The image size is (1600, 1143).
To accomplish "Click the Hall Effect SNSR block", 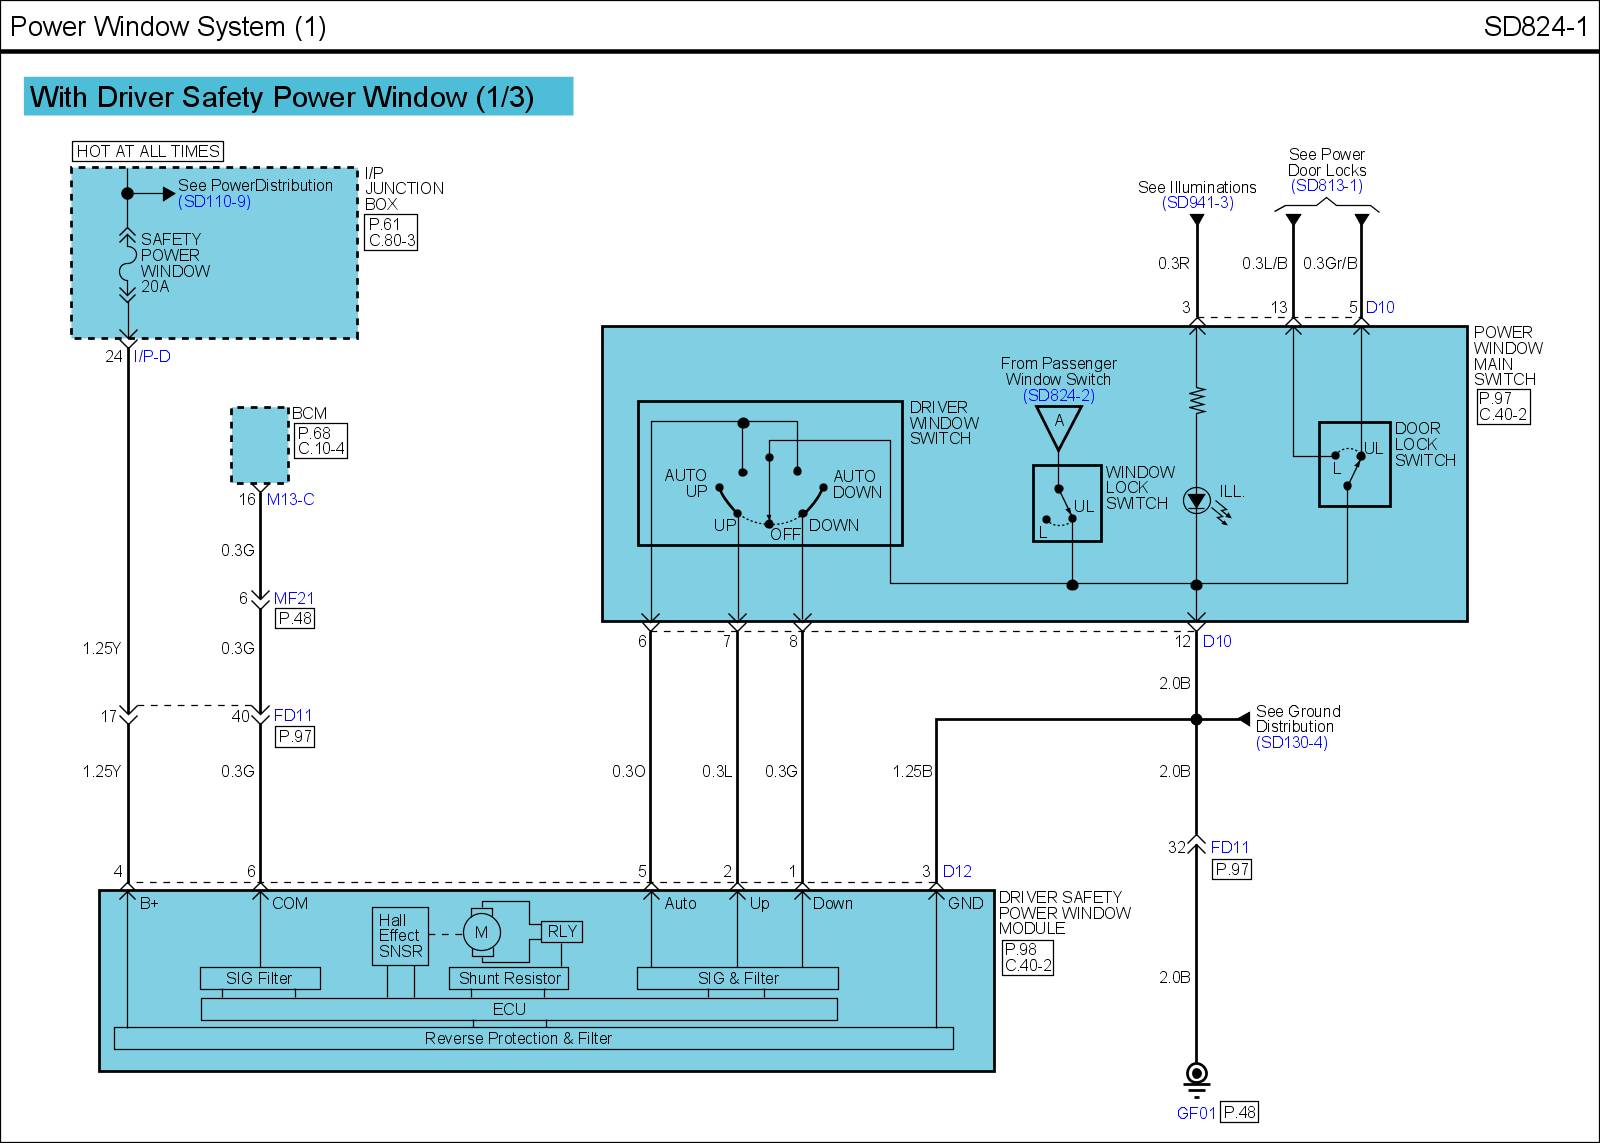I will click(400, 936).
